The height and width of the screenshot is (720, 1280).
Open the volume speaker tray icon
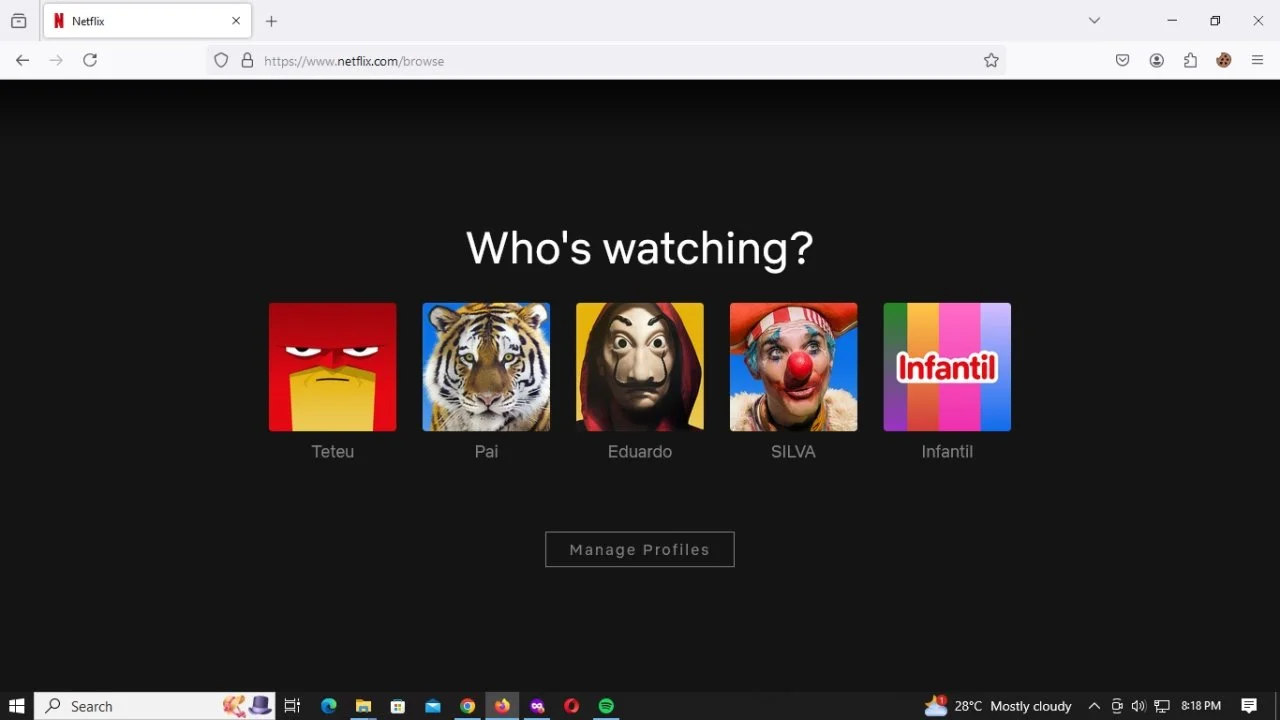click(1139, 706)
